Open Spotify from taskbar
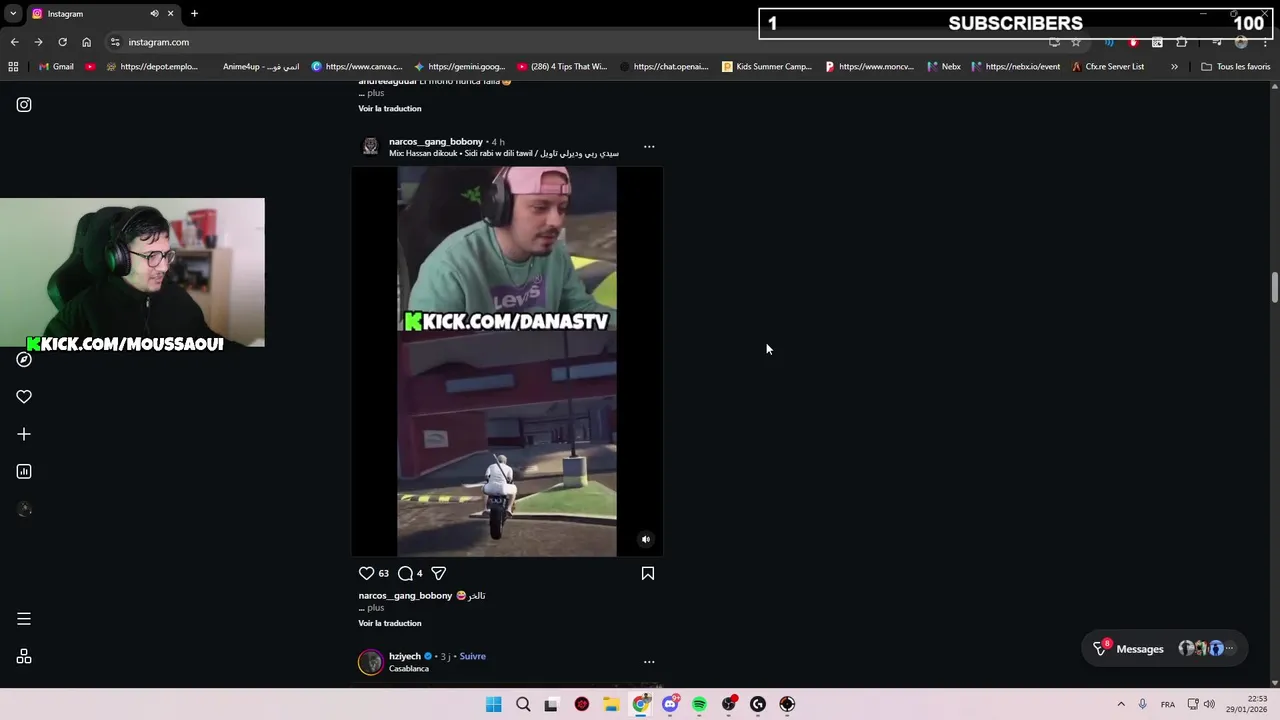The width and height of the screenshot is (1280, 720). click(699, 704)
